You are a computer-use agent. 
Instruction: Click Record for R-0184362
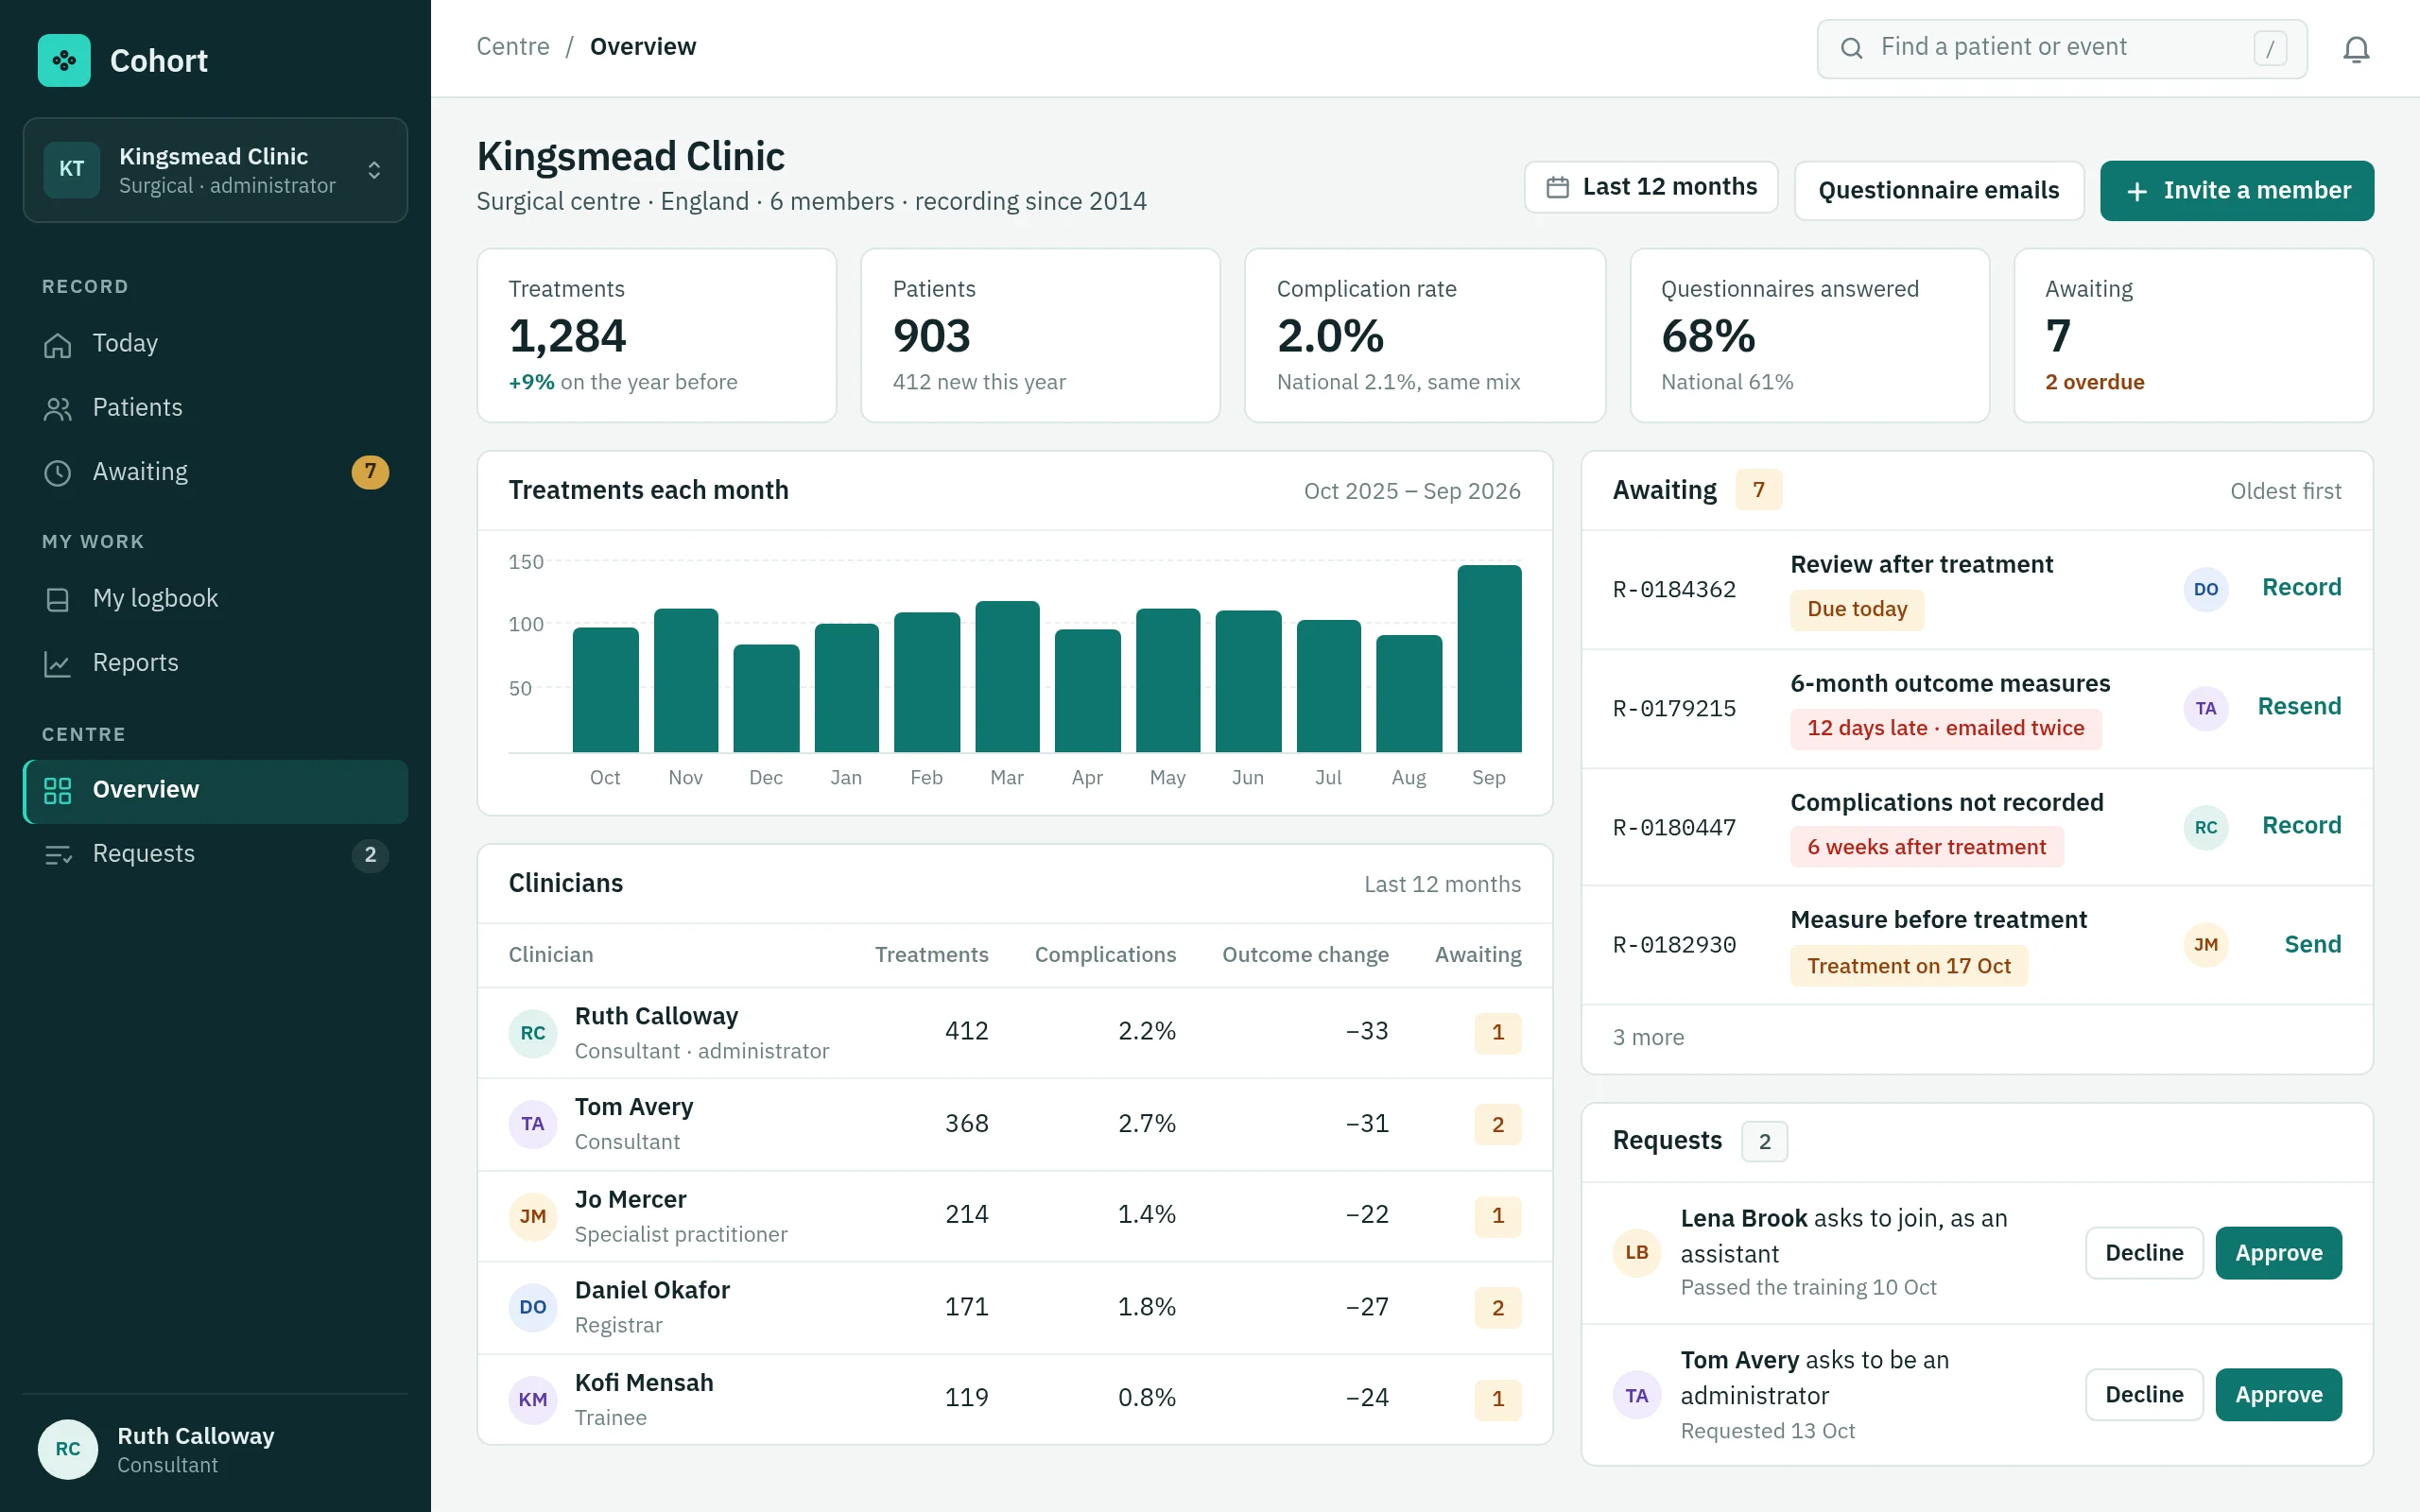point(2301,588)
